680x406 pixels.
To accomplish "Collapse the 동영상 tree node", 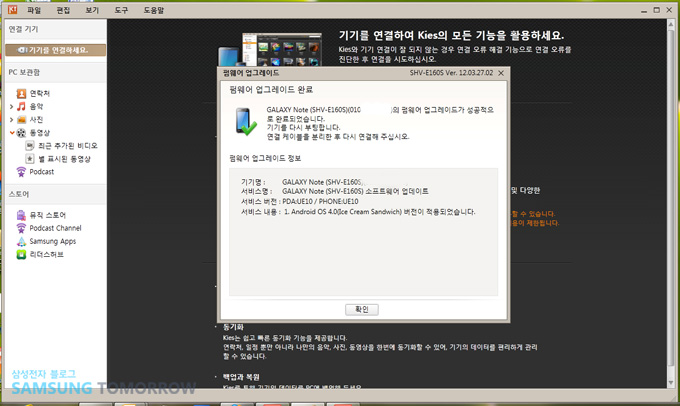I will [x=12, y=133].
